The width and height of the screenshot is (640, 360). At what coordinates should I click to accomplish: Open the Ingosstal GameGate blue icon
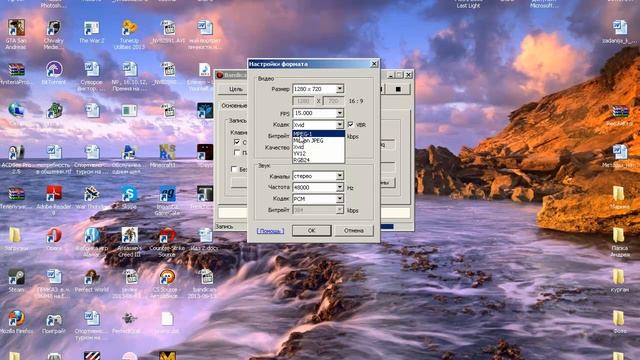click(167, 200)
